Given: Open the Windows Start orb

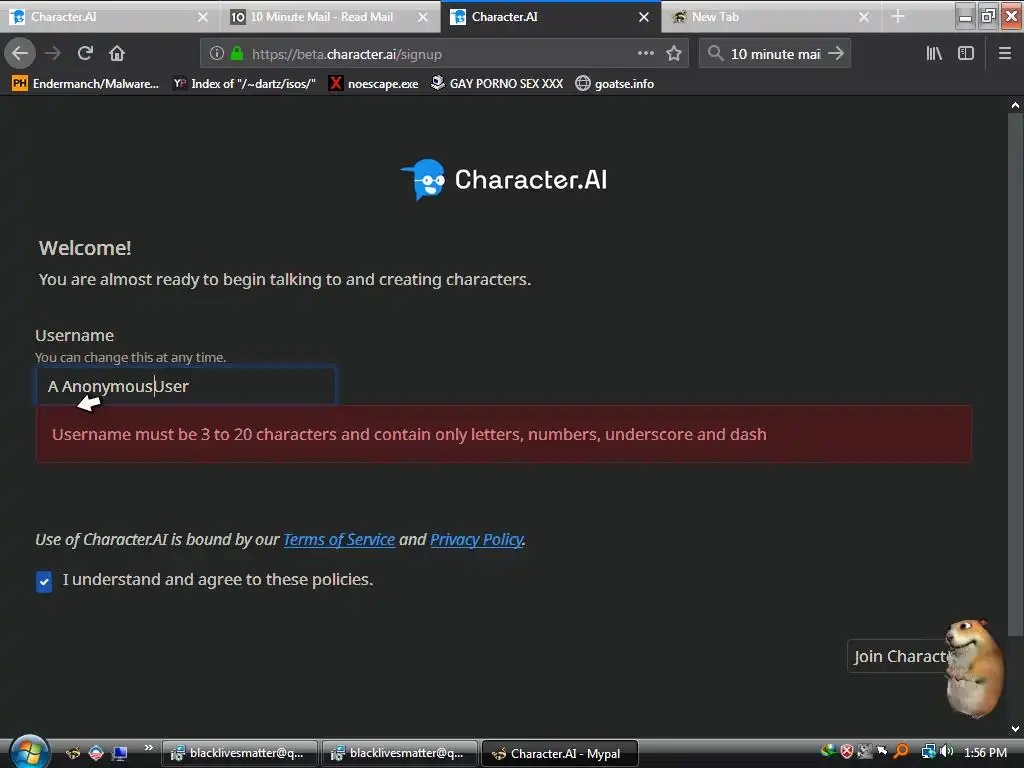Looking at the screenshot, I should pyautogui.click(x=29, y=752).
